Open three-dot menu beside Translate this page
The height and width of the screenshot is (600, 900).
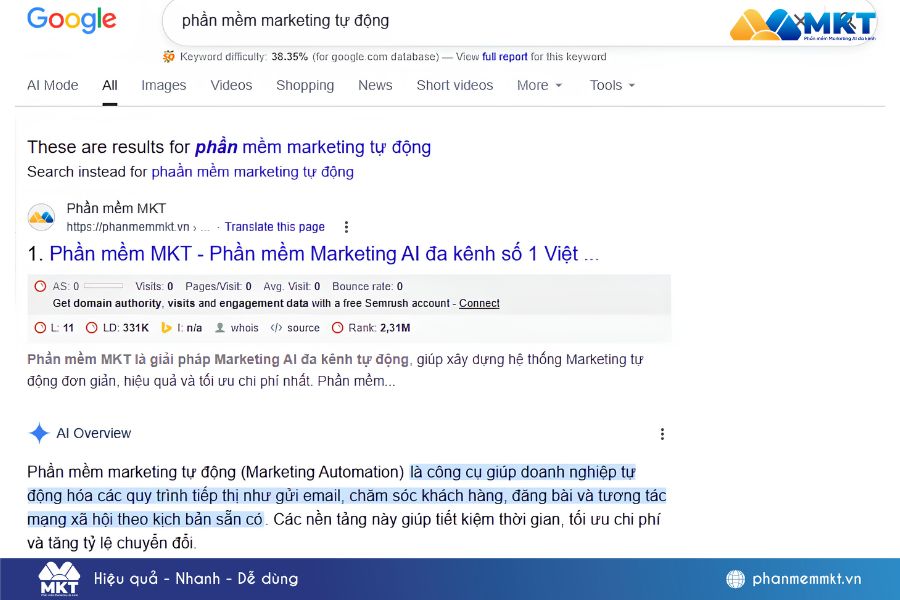tap(346, 227)
